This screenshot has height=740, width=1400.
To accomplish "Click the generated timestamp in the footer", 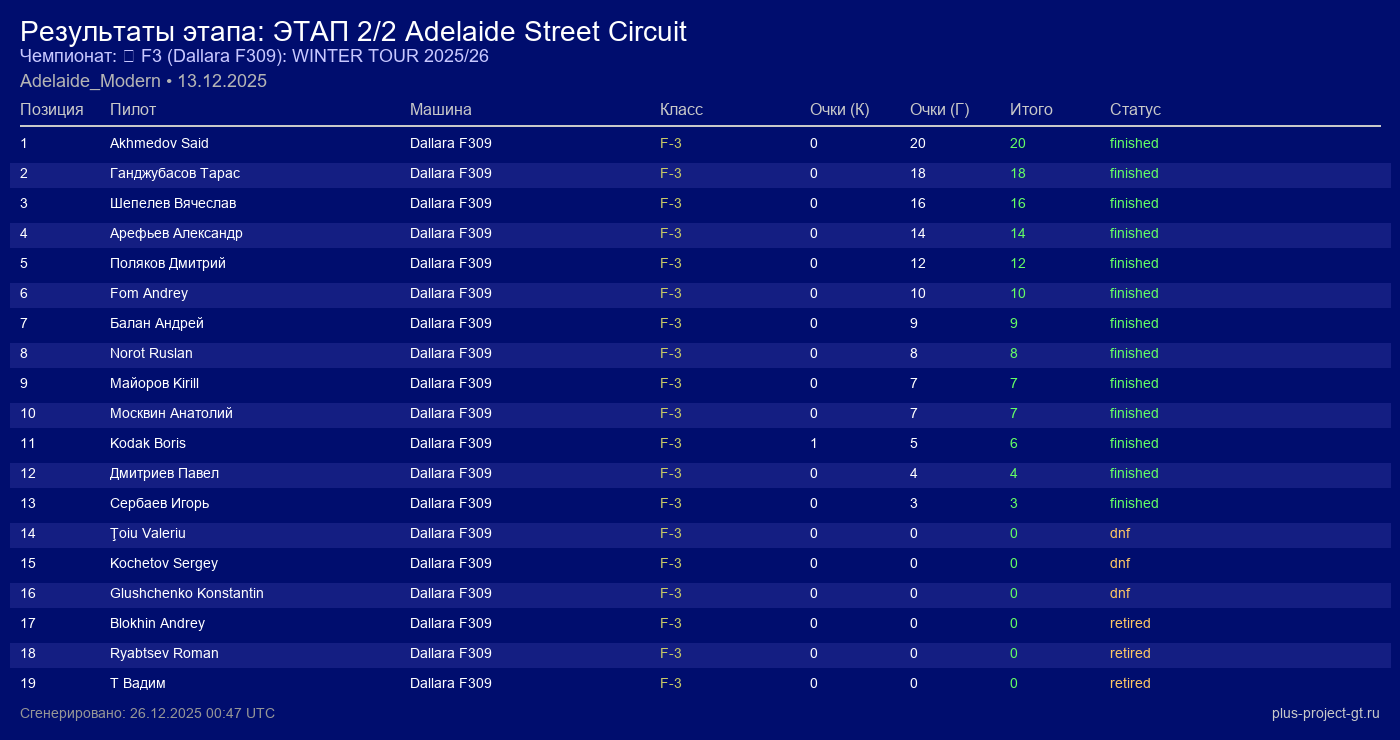I will click(x=147, y=713).
